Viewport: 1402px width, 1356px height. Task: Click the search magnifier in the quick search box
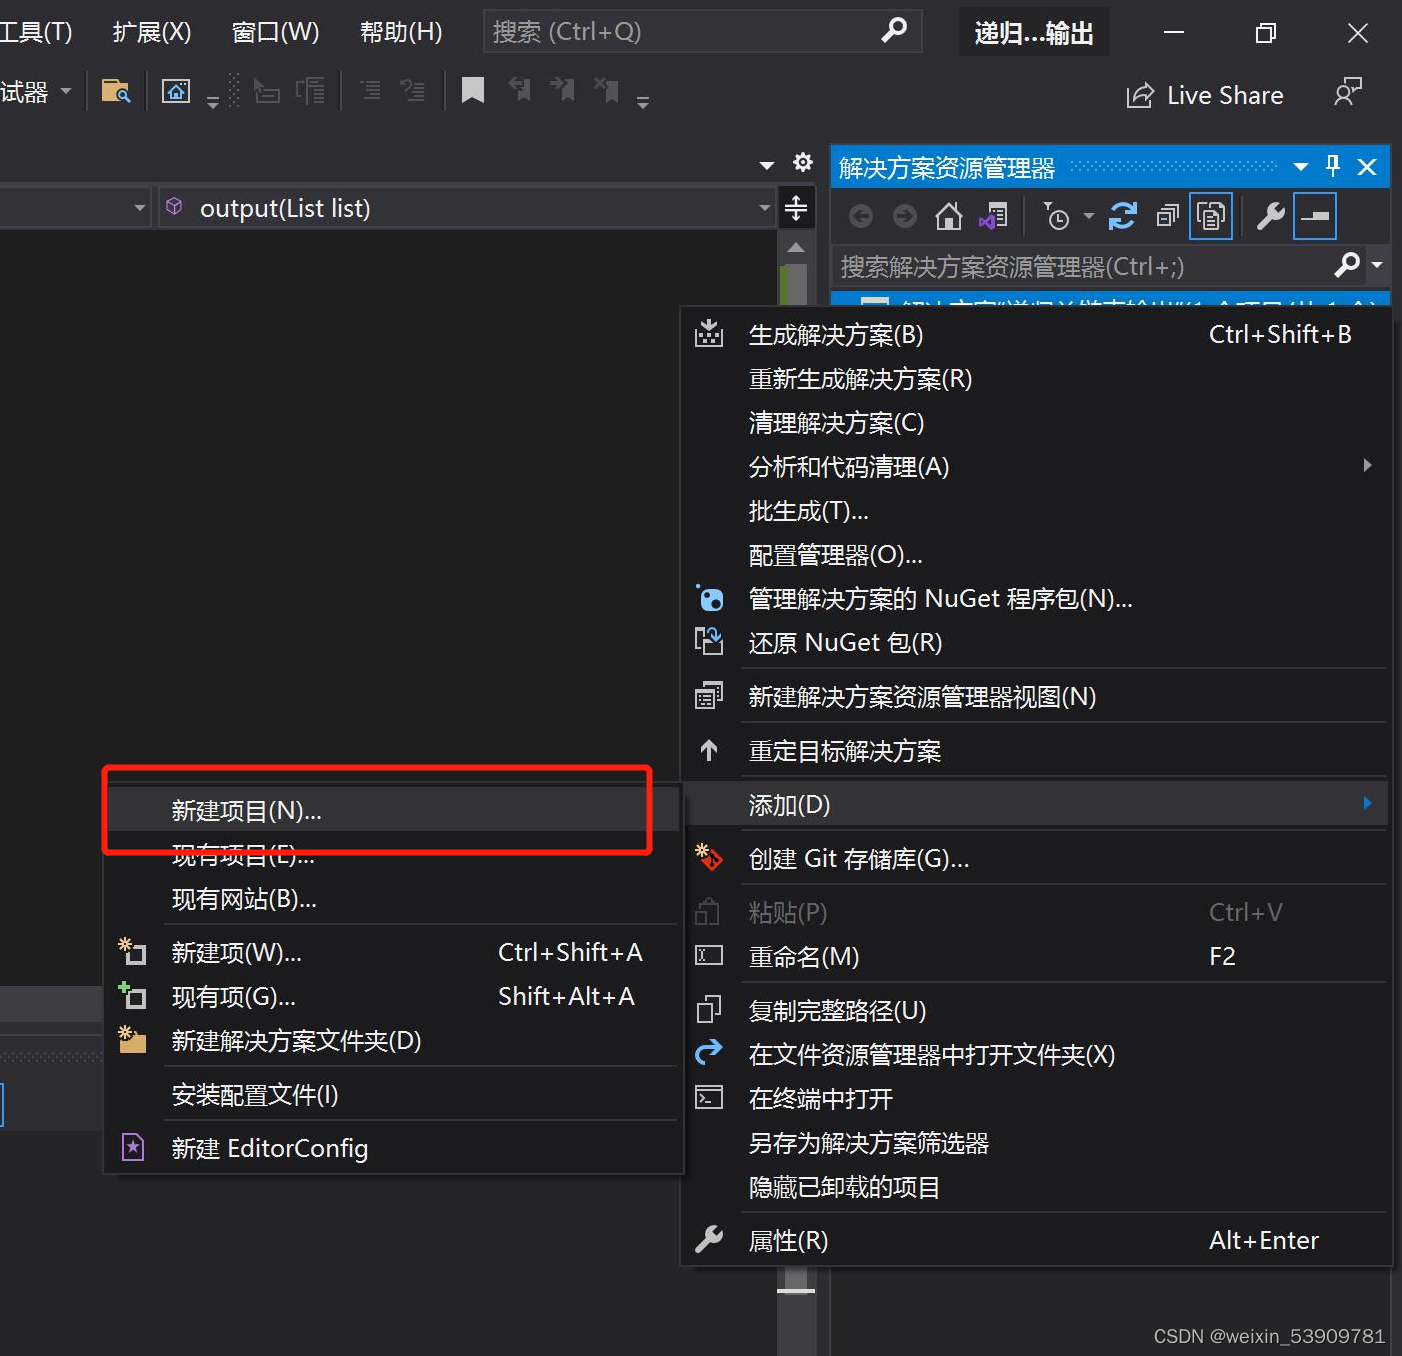pos(893,31)
